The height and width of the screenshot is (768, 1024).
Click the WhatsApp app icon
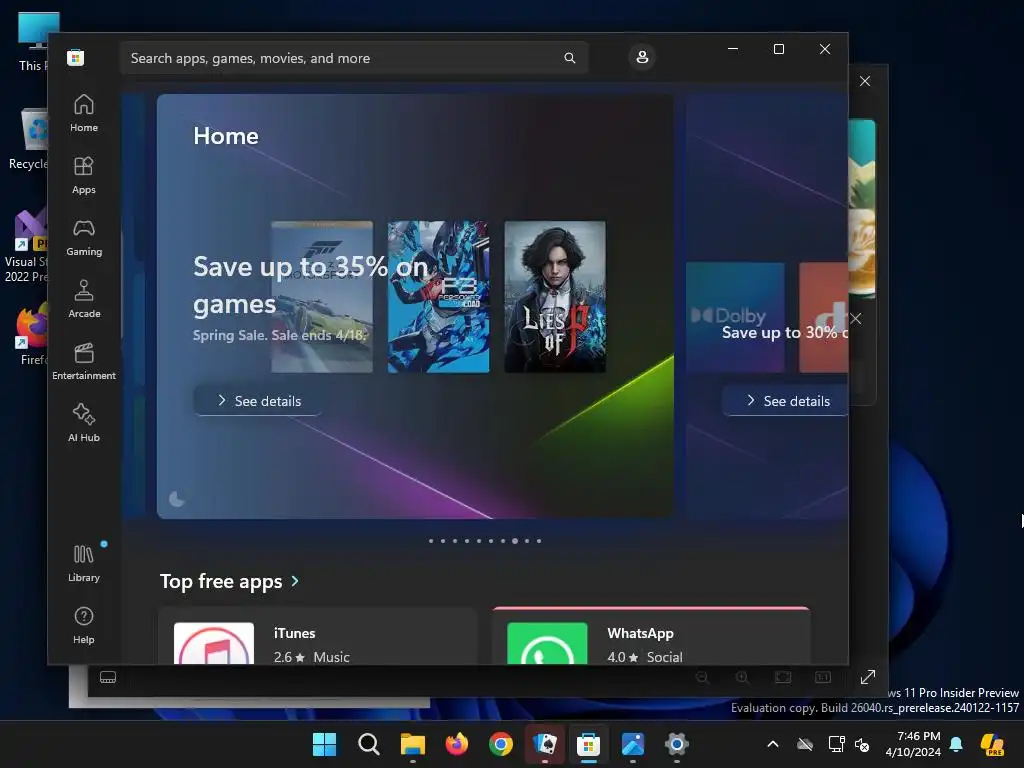pyautogui.click(x=547, y=644)
